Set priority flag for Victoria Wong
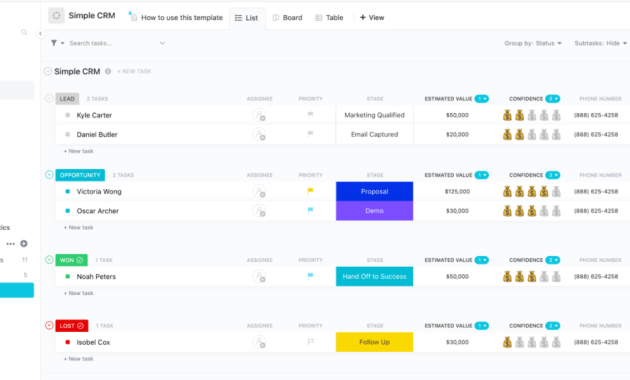The width and height of the screenshot is (630, 380). (310, 191)
